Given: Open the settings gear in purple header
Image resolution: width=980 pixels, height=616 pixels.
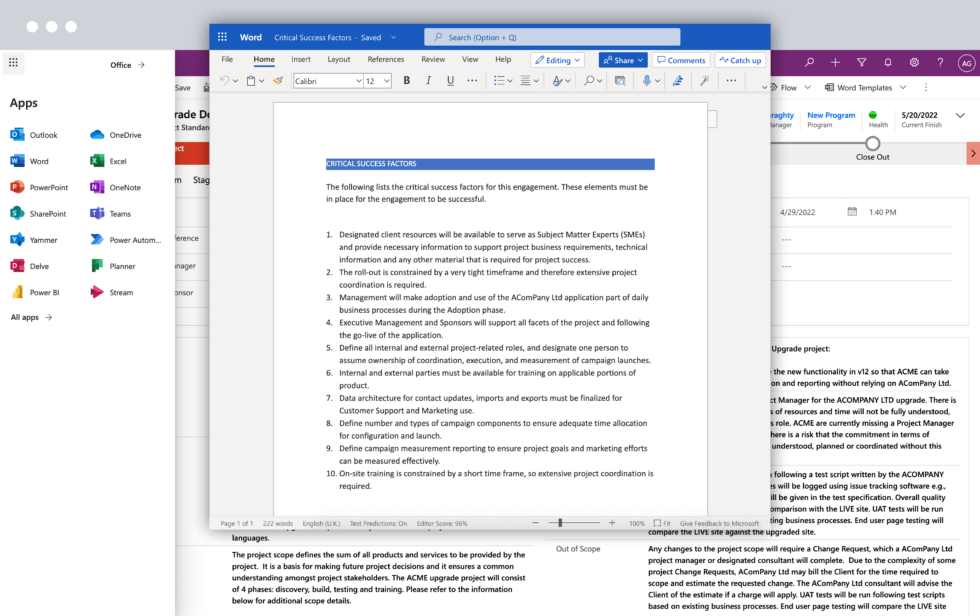Looking at the screenshot, I should 914,62.
